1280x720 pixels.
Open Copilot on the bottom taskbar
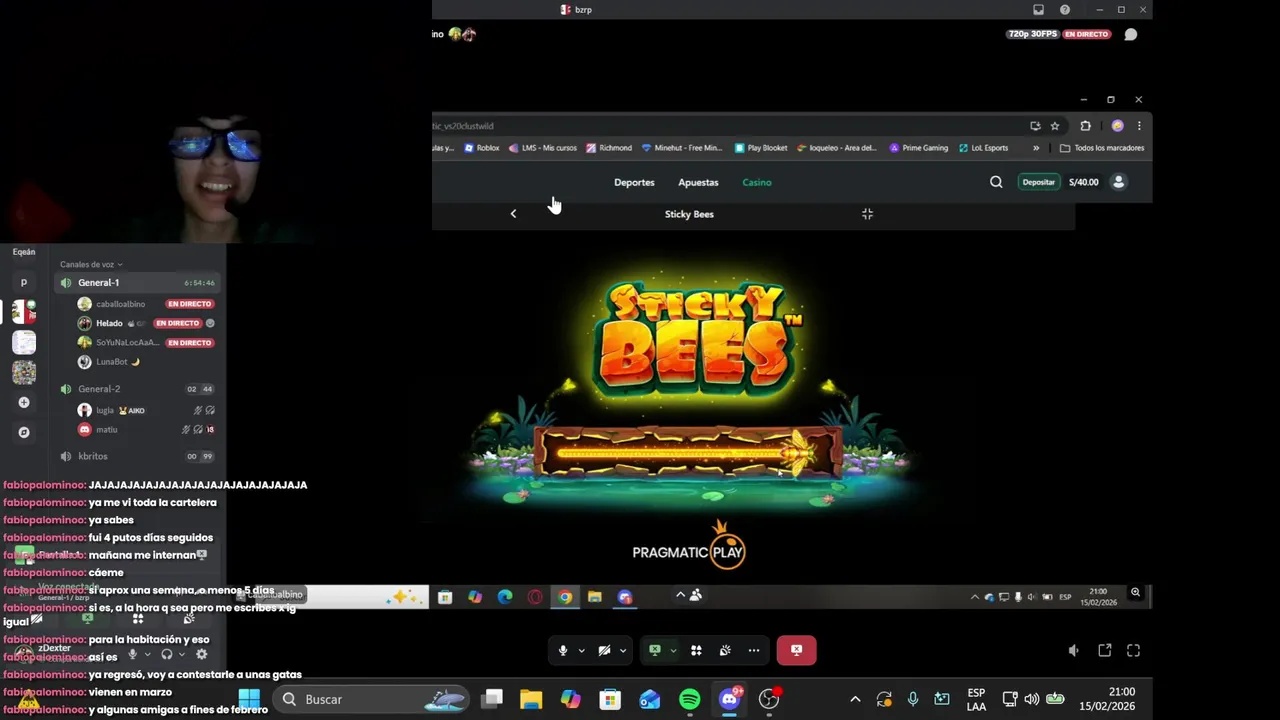coord(570,699)
